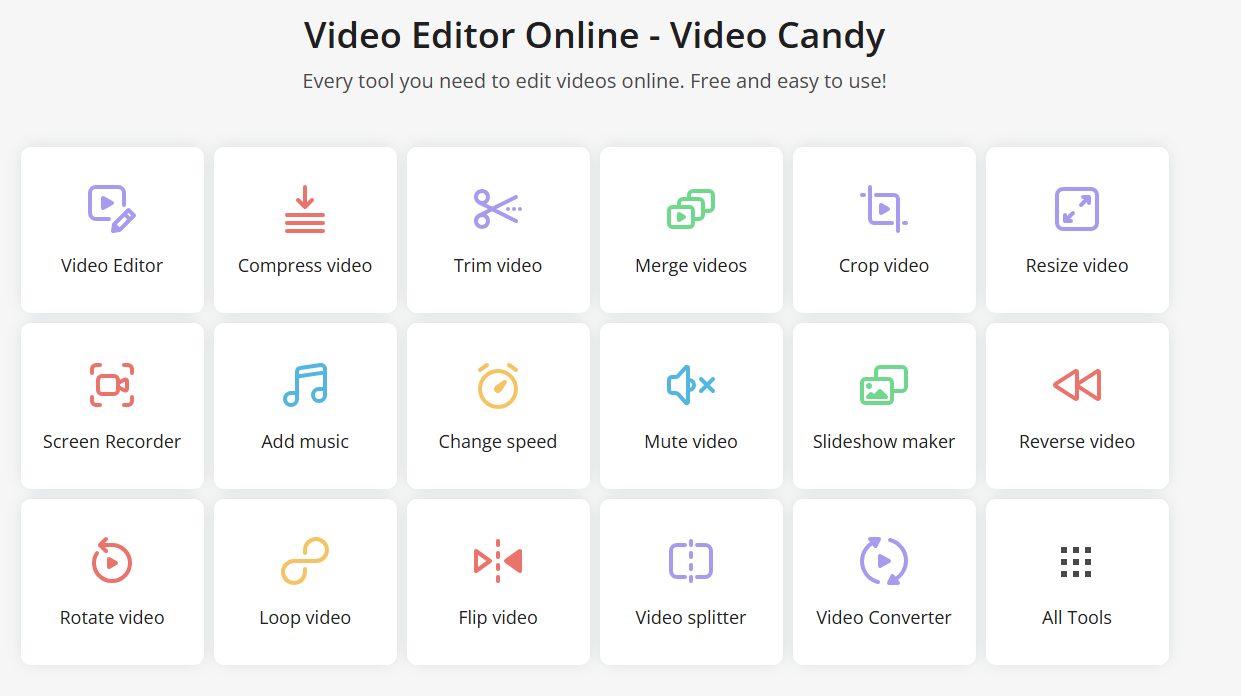Viewport: 1241px width, 696px height.
Task: Click the All Tools grid icon
Action: click(x=1077, y=562)
